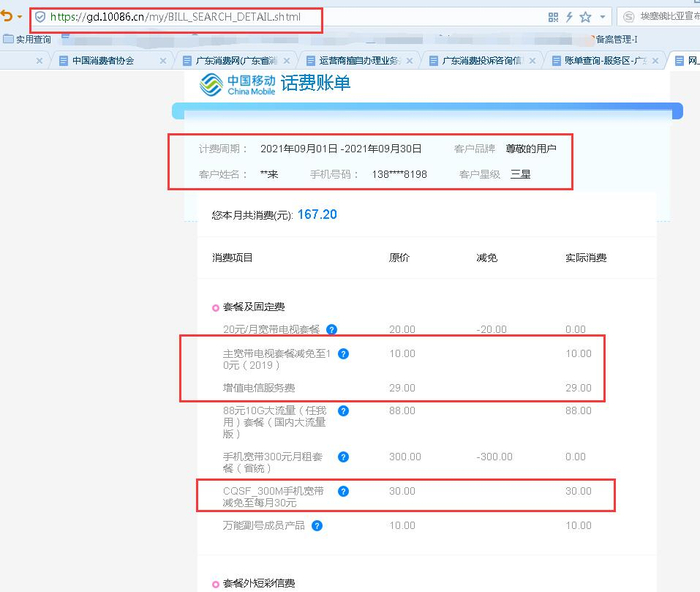Close the 广东消费投诉咨询 tab
700x592 pixels.
(x=532, y=61)
